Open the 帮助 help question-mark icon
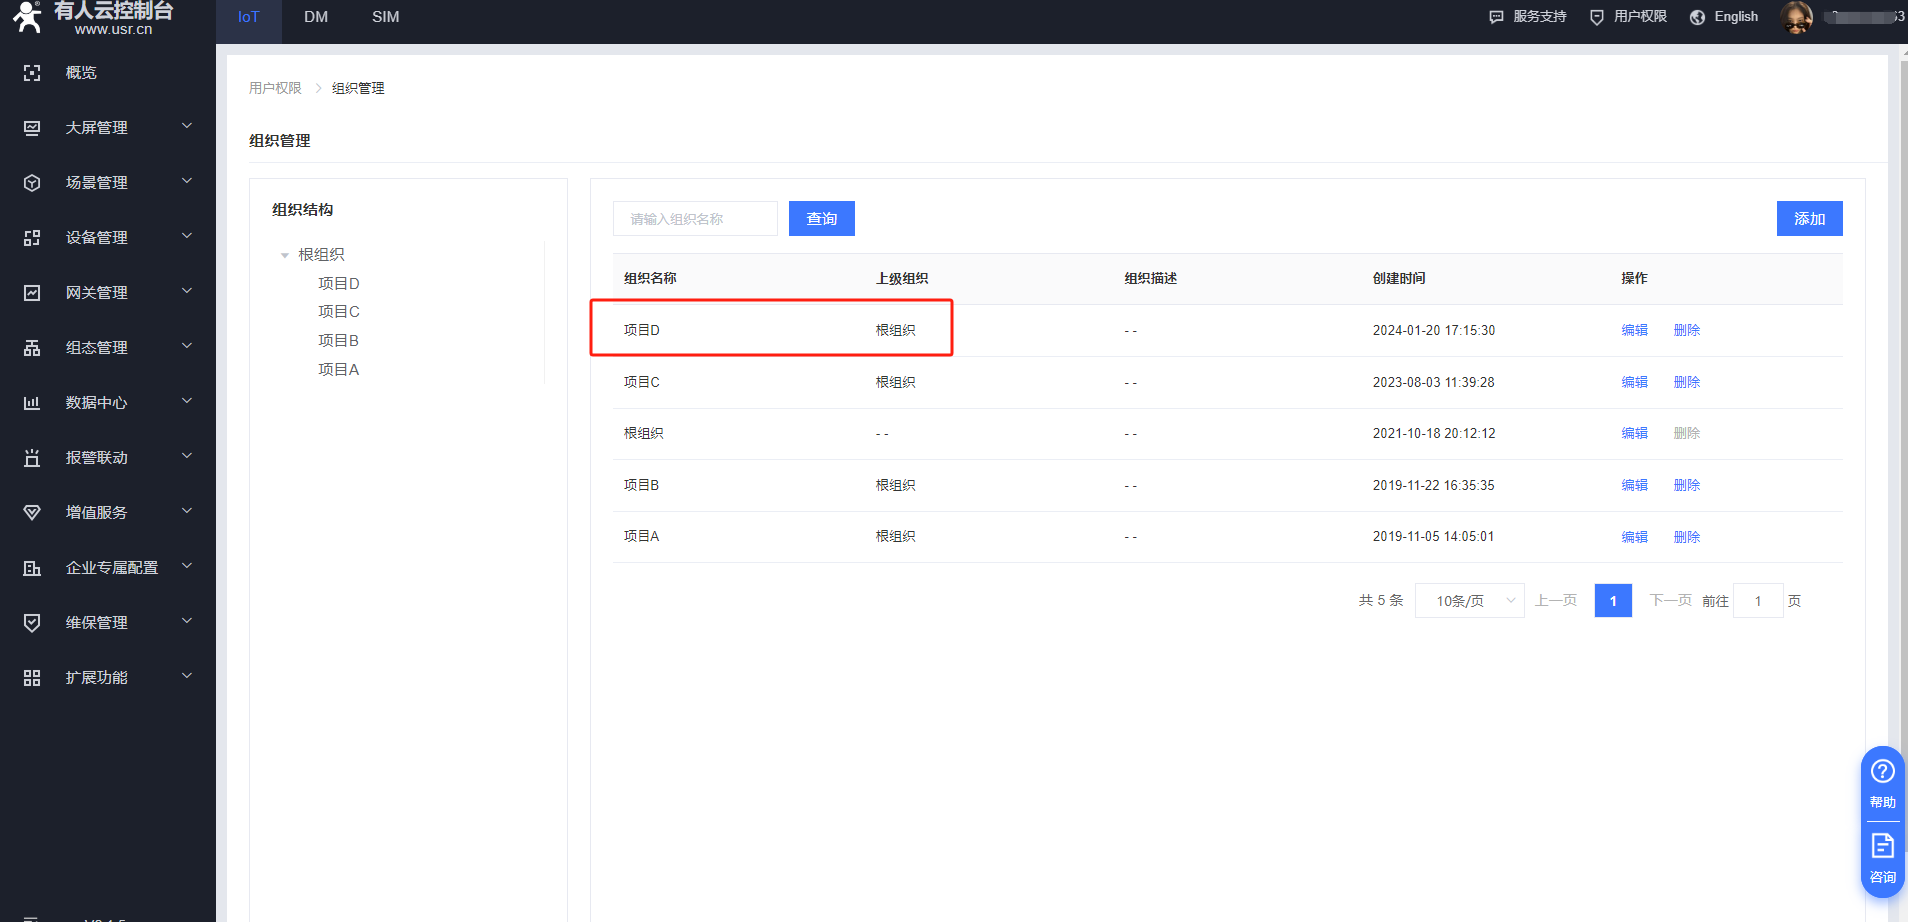Image resolution: width=1908 pixels, height=922 pixels. coord(1882,772)
